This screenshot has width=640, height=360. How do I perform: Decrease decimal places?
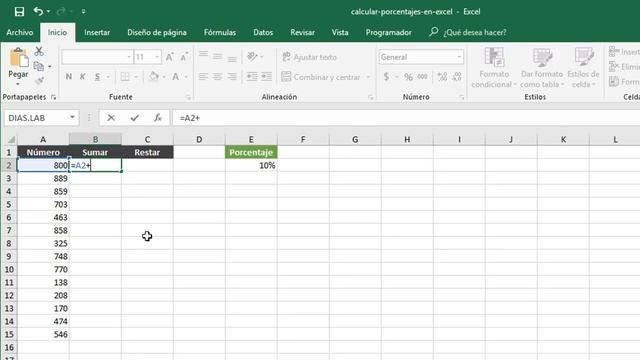457,77
